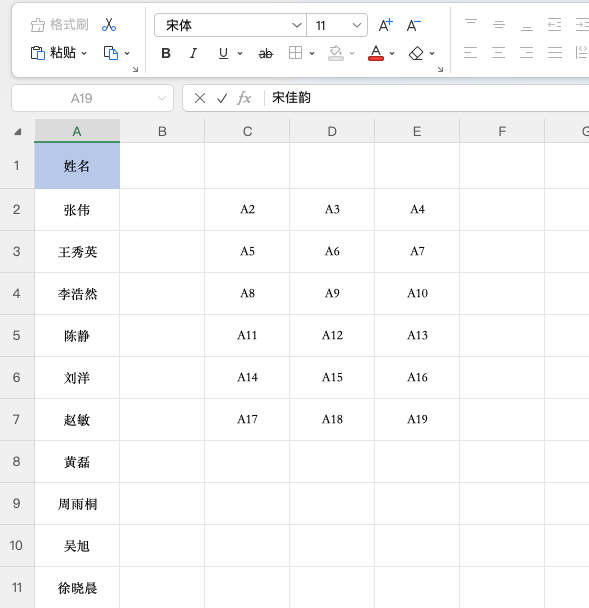
Task: Click the Bottom Align icon
Action: 527,25
